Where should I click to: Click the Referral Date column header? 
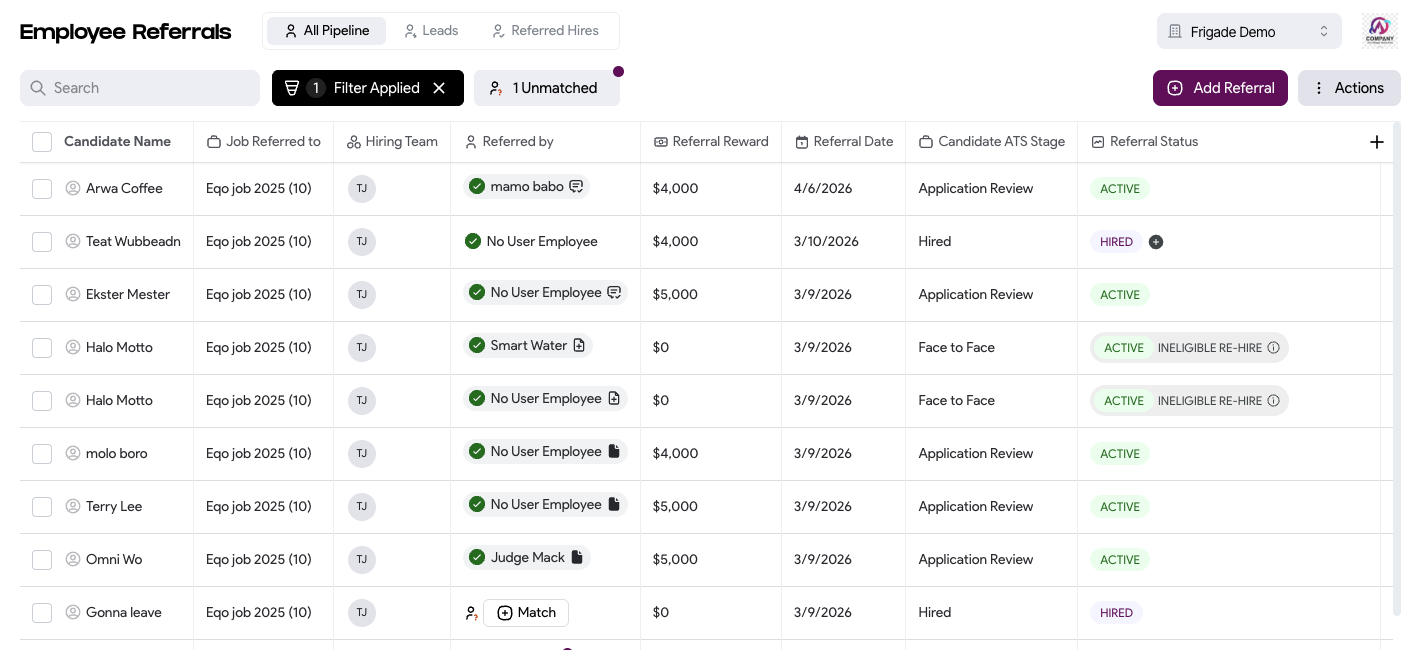click(x=843, y=142)
